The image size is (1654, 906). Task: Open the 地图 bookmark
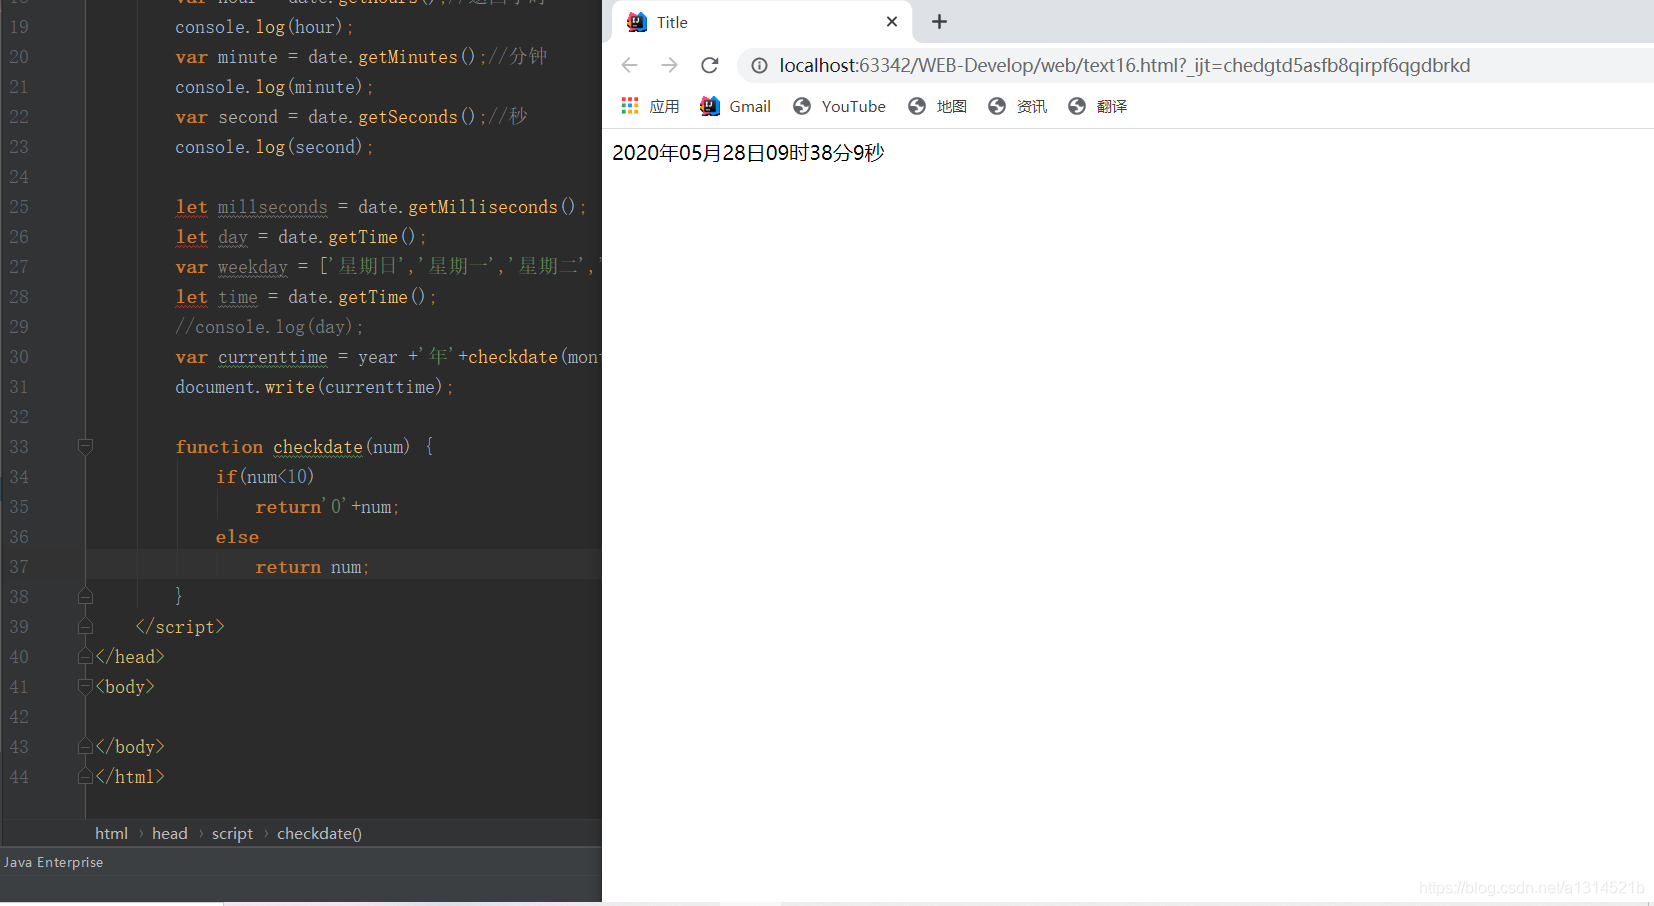[937, 106]
